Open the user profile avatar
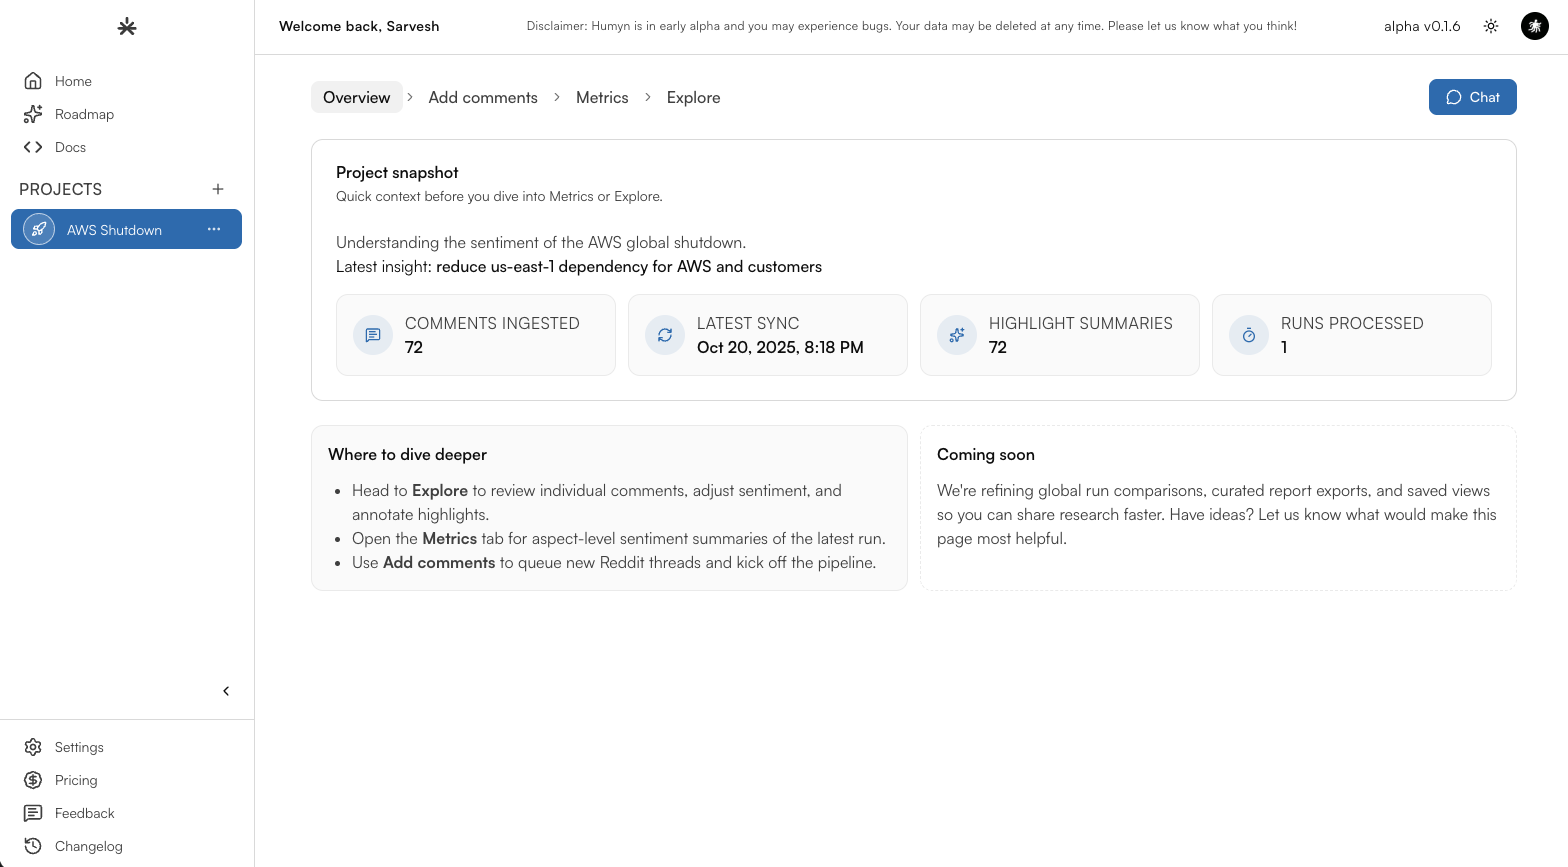The width and height of the screenshot is (1568, 867). [1535, 26]
